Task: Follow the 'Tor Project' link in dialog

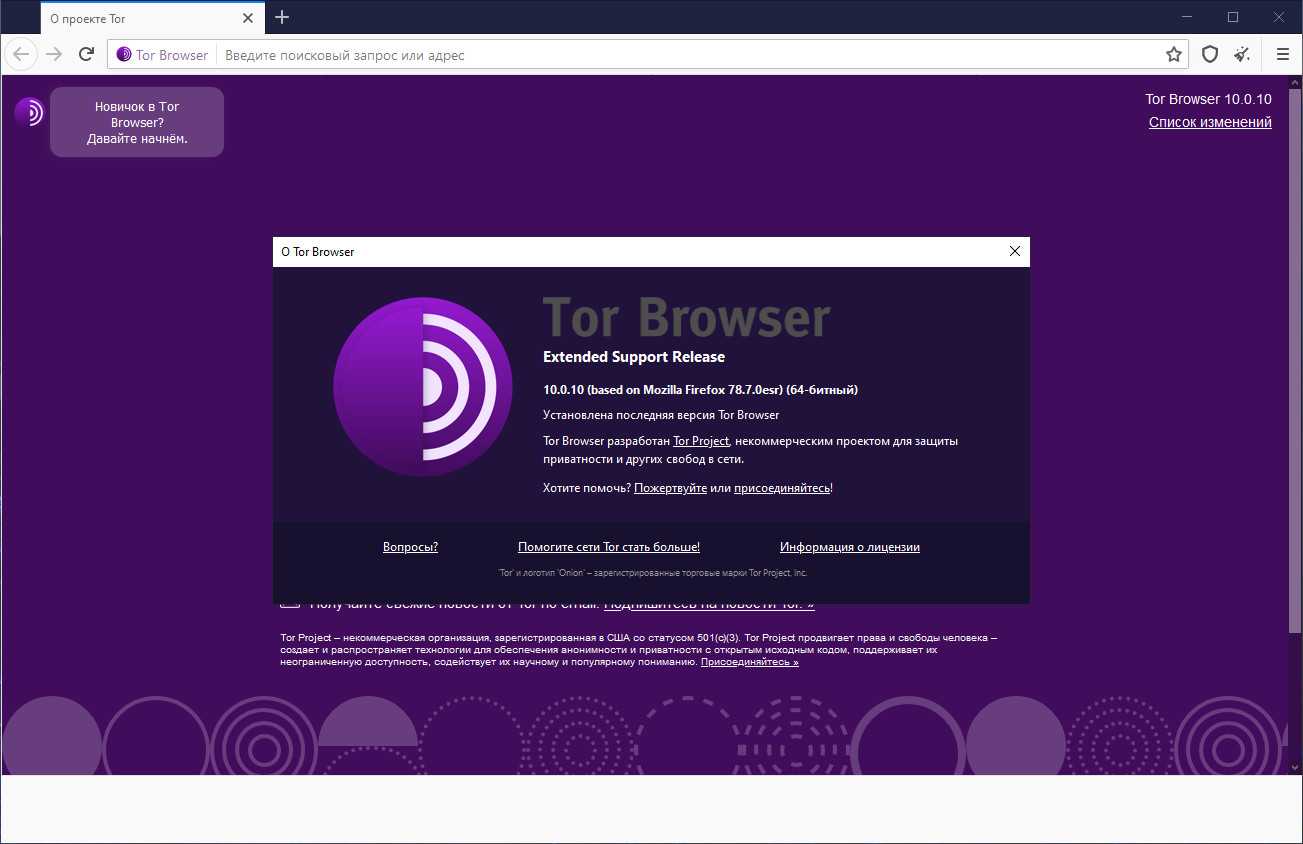Action: [701, 441]
